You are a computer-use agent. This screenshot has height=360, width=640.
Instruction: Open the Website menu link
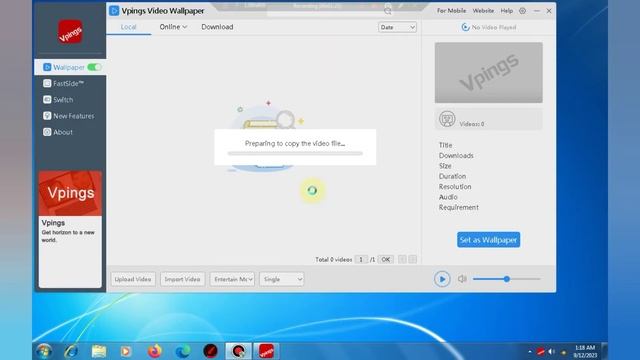483,11
